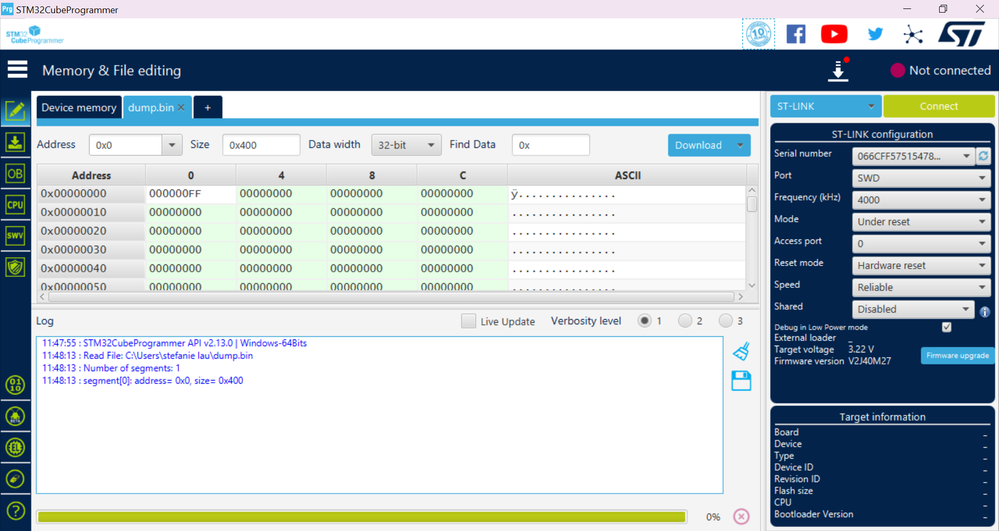Open the Port SWD dropdown

[x=921, y=178]
